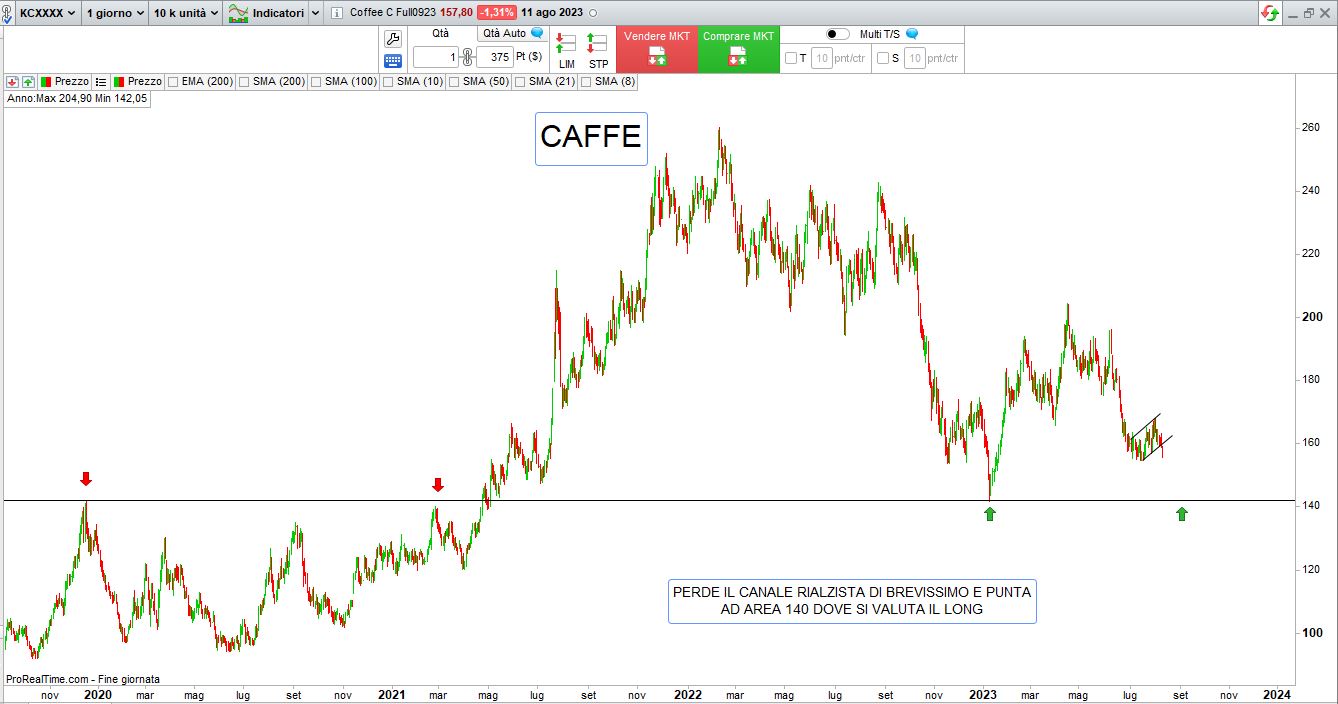This screenshot has height=704, width=1338.
Task: Click the Qtà quantity input field
Action: tap(436, 57)
